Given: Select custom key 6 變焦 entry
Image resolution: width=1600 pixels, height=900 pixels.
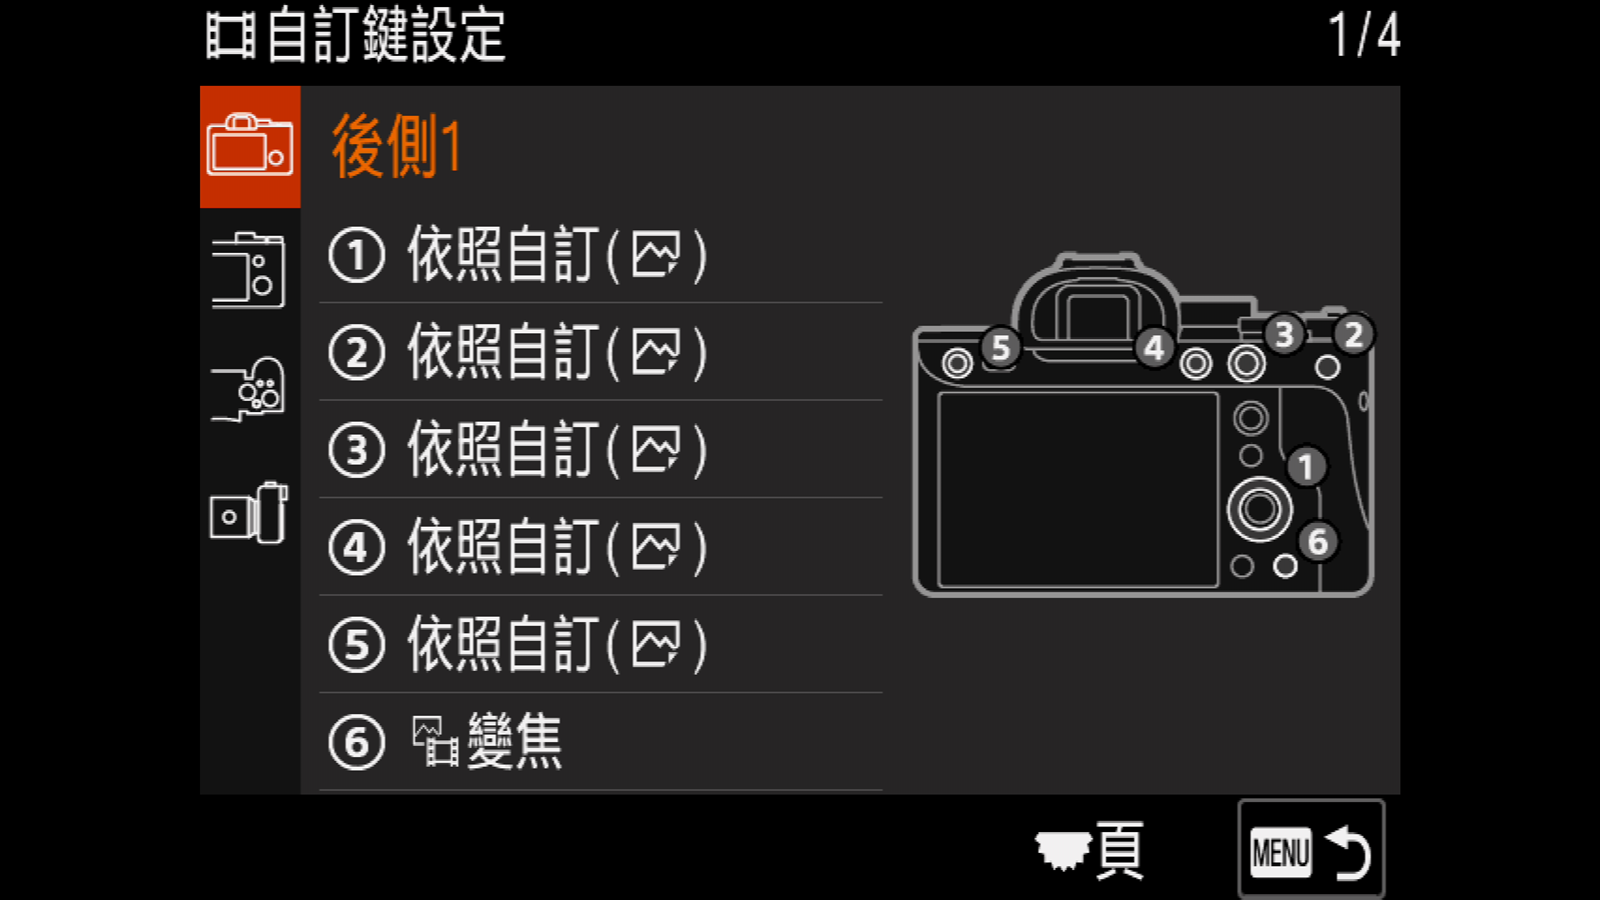Looking at the screenshot, I should [601, 742].
